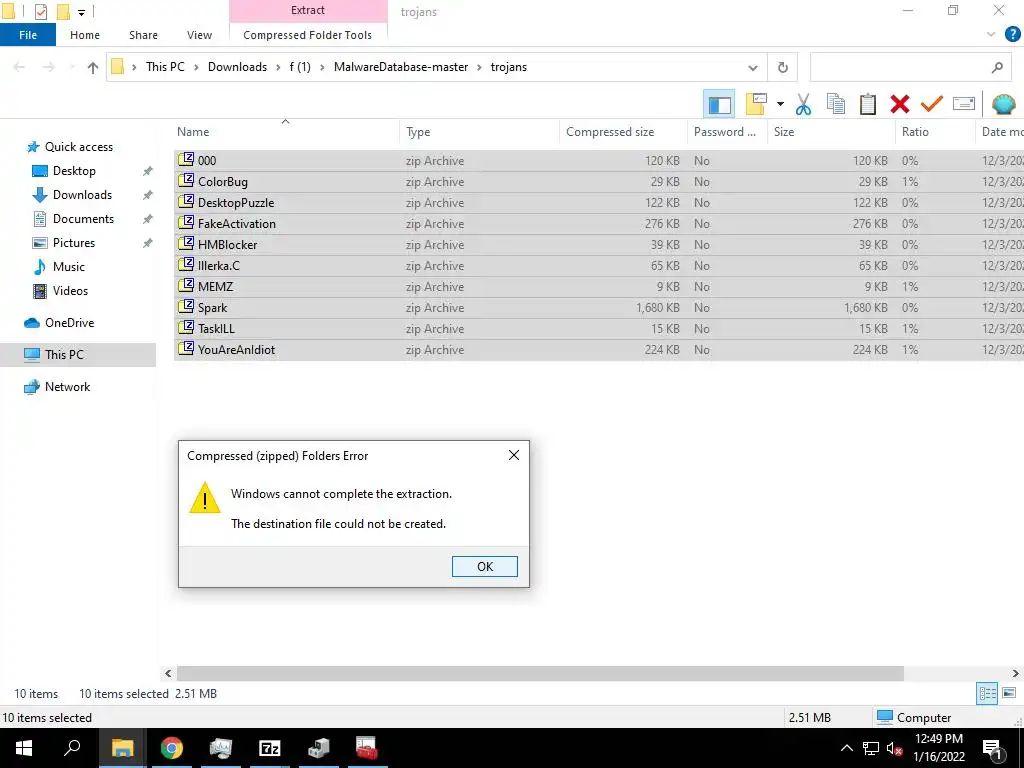1024x768 pixels.
Task: Expand the ribbon with the chevron
Action: [991, 34]
